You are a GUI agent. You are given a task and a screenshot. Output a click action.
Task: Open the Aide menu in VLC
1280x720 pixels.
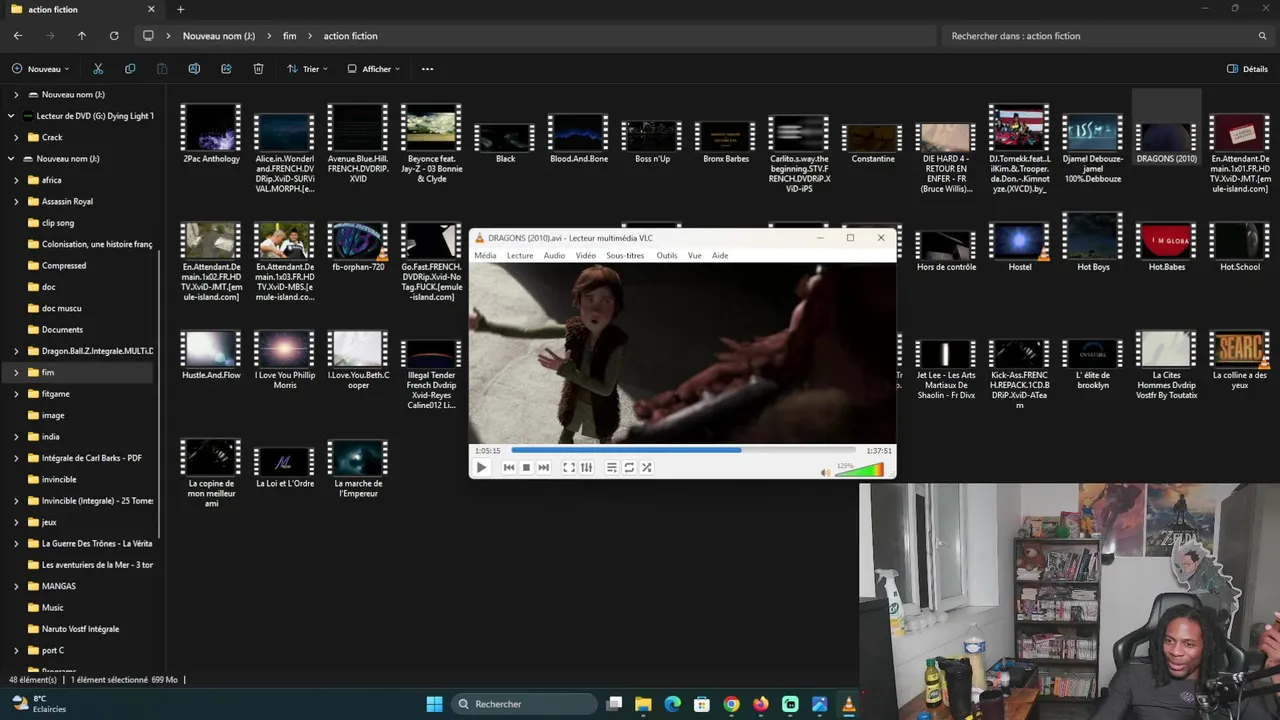(720, 255)
